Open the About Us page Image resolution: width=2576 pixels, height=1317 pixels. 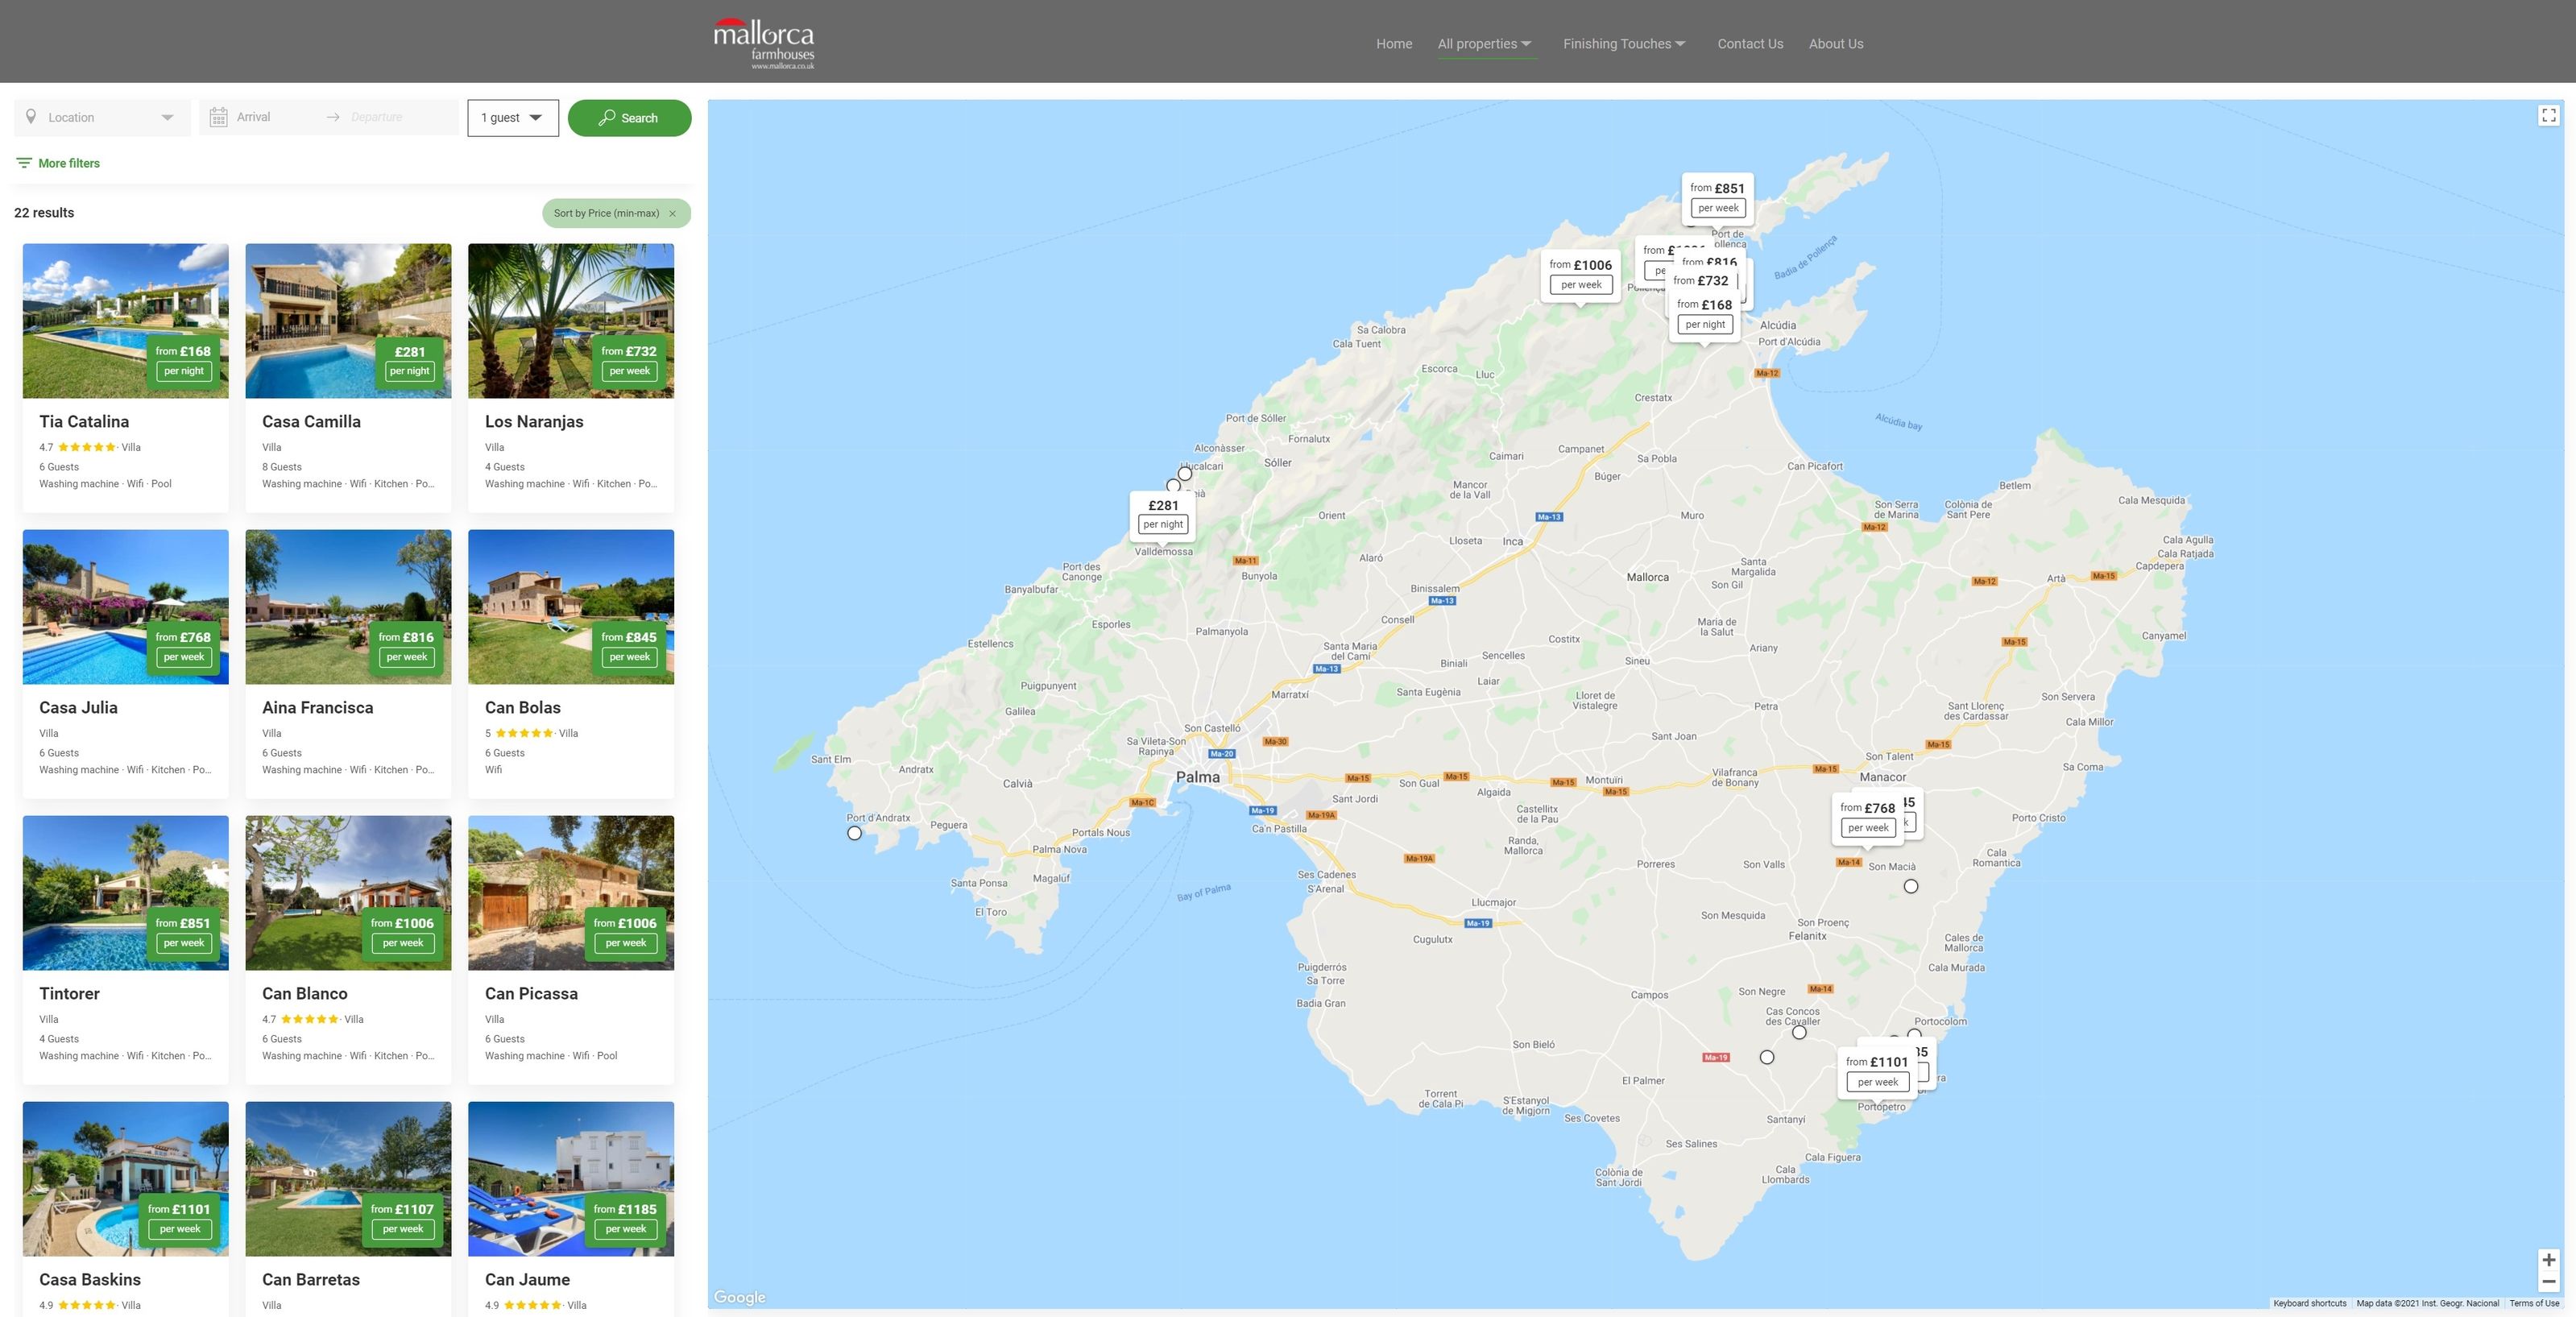tap(1836, 44)
